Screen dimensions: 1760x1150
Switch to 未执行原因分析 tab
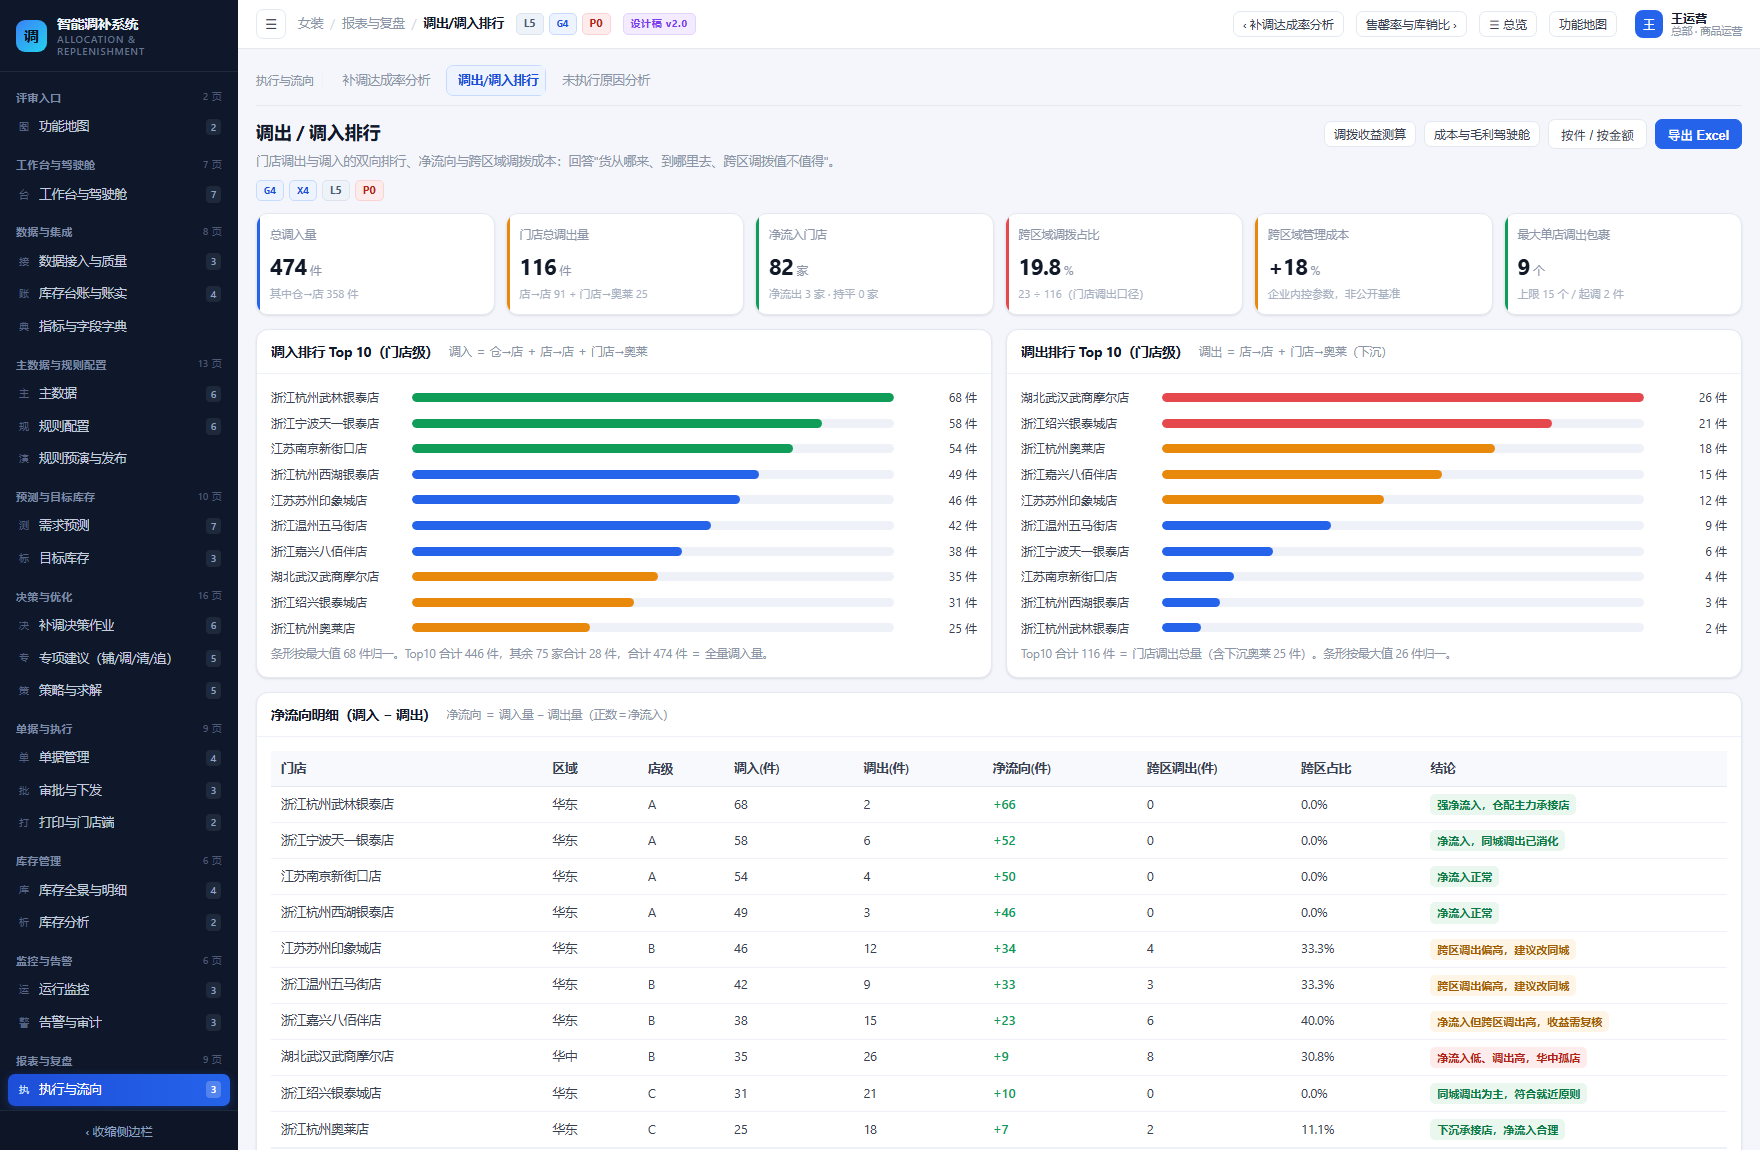tap(606, 80)
